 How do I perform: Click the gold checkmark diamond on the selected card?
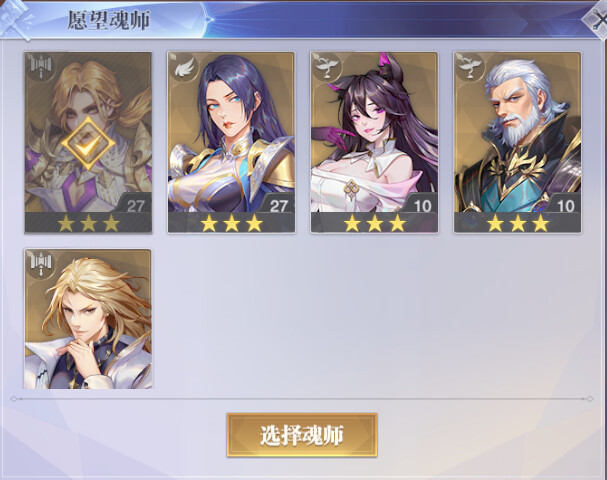click(x=88, y=143)
